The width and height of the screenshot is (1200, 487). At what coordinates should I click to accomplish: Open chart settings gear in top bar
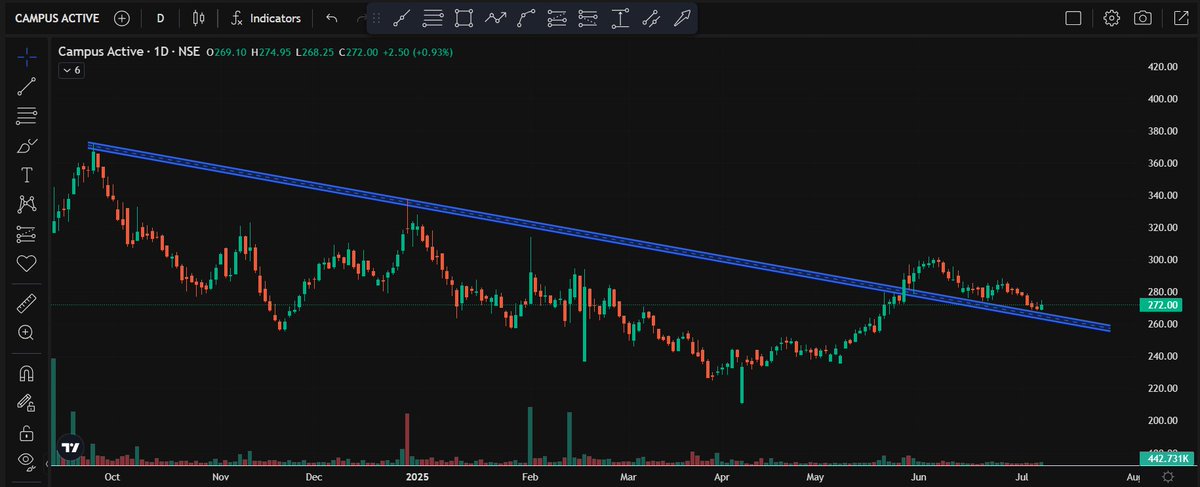(x=1112, y=18)
